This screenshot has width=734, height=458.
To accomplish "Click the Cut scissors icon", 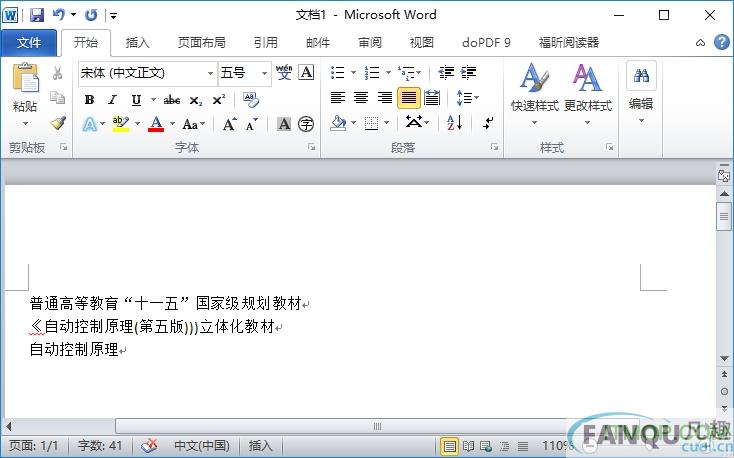I will (x=58, y=73).
